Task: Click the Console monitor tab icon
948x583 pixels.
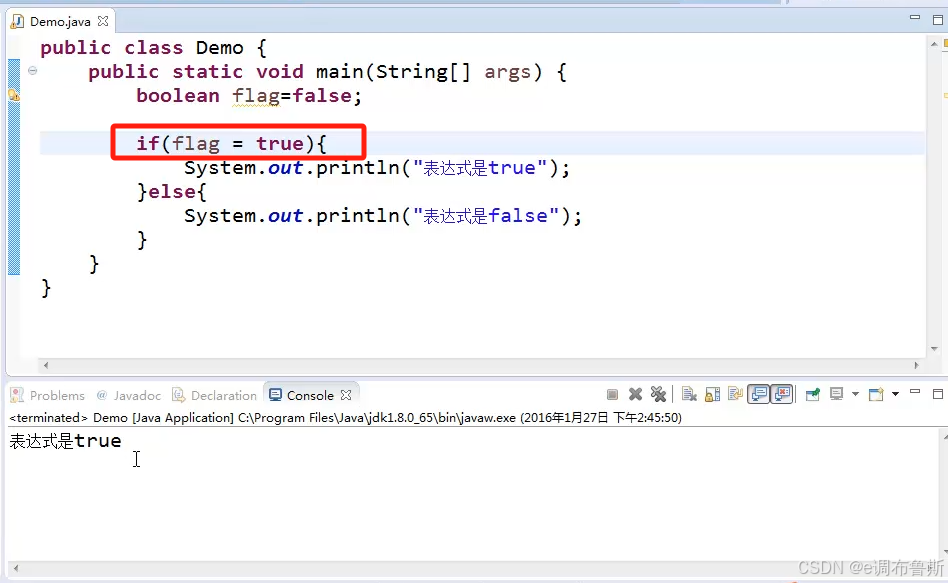Action: [x=275, y=395]
